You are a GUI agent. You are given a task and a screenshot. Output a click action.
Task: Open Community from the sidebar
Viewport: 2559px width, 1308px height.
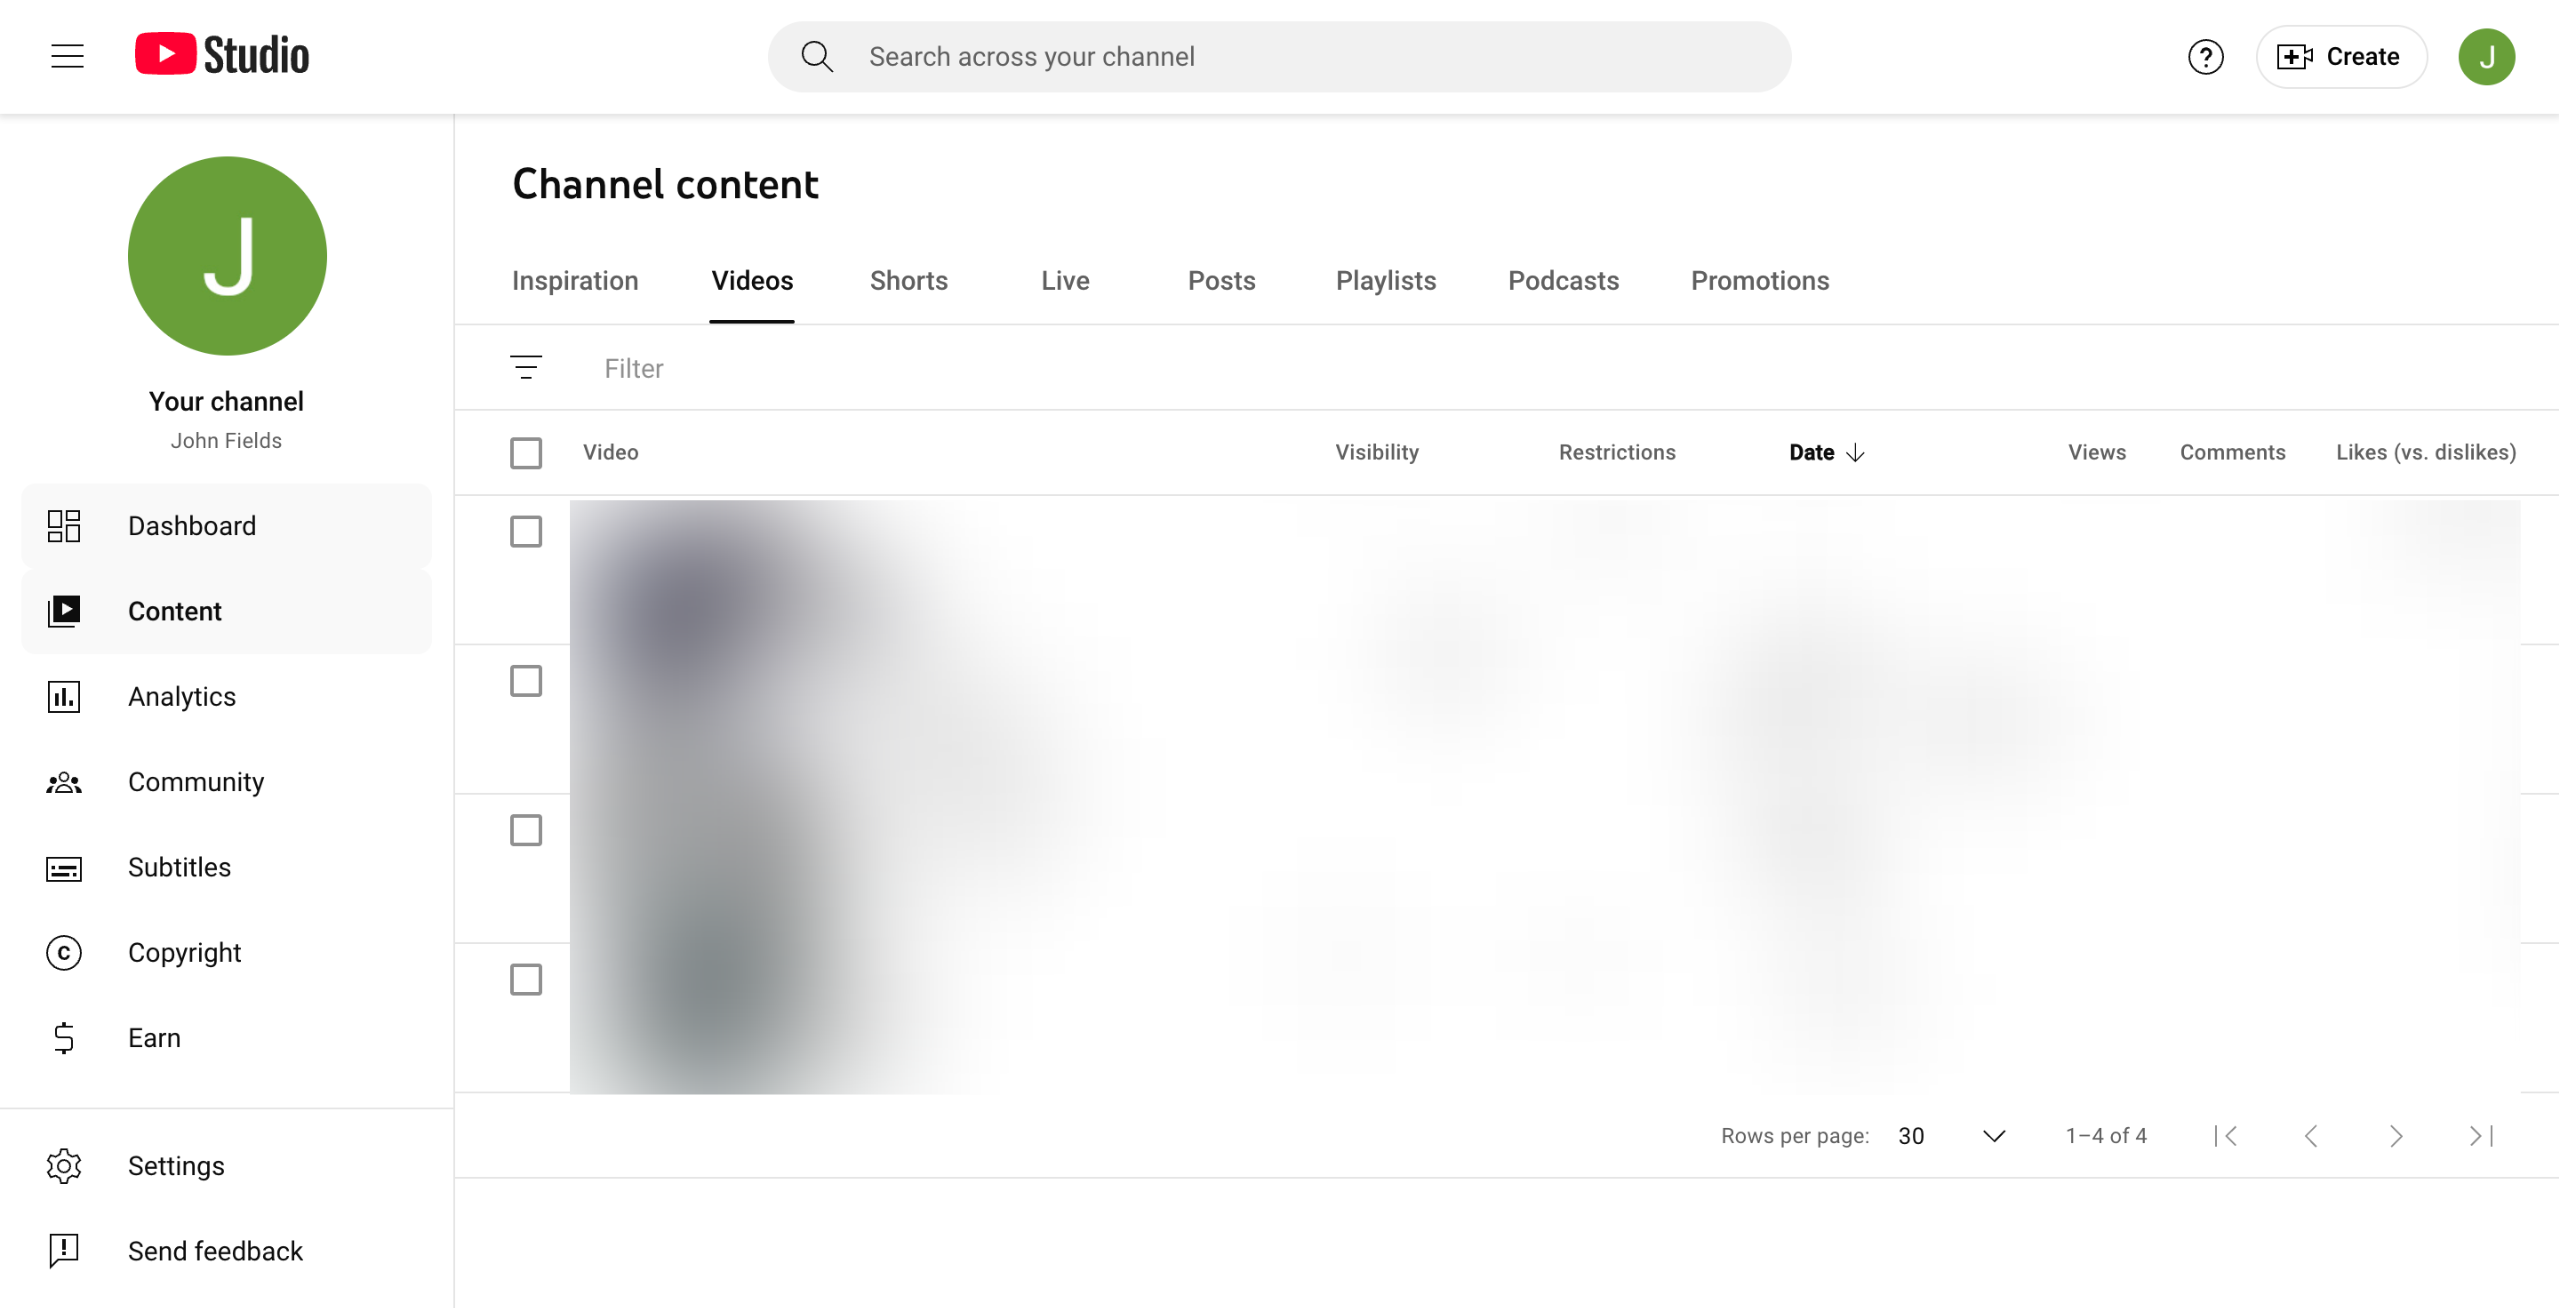click(195, 781)
